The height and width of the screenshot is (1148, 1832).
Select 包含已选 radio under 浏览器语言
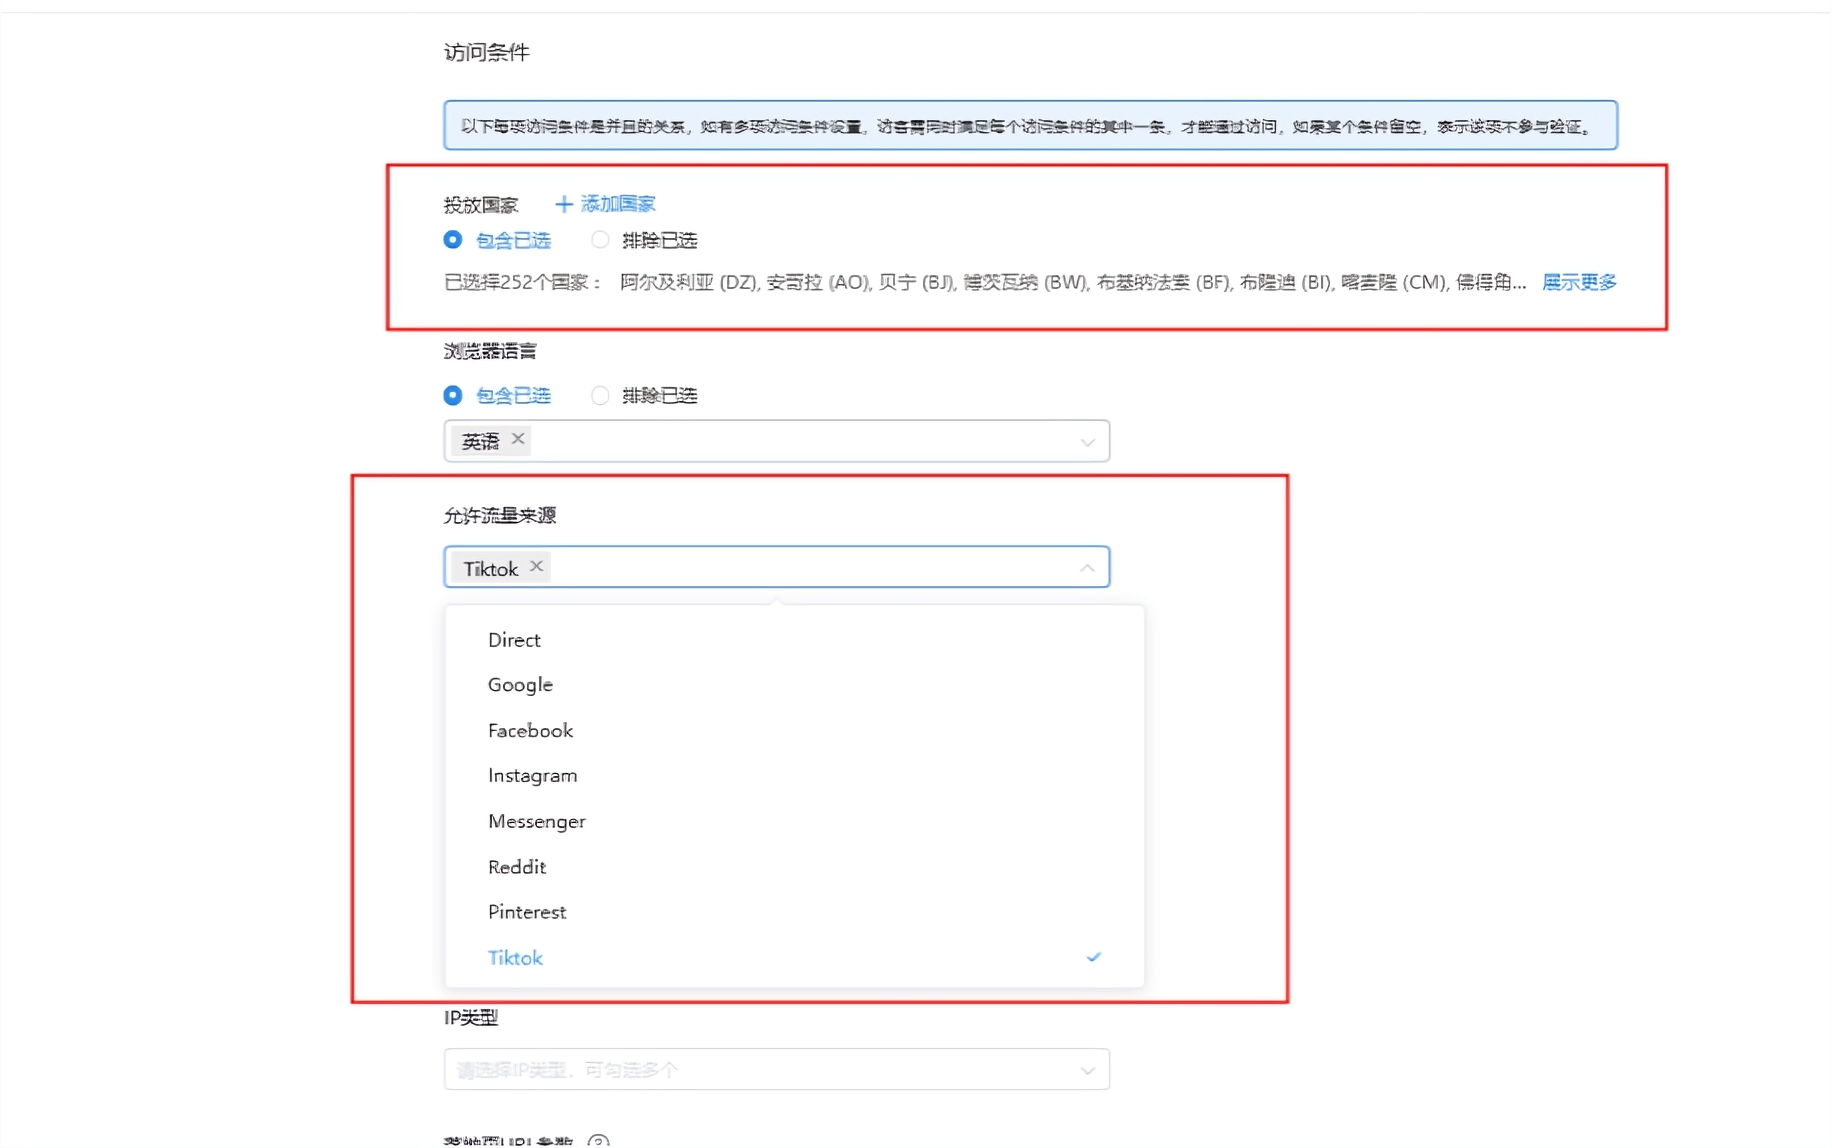tap(453, 395)
